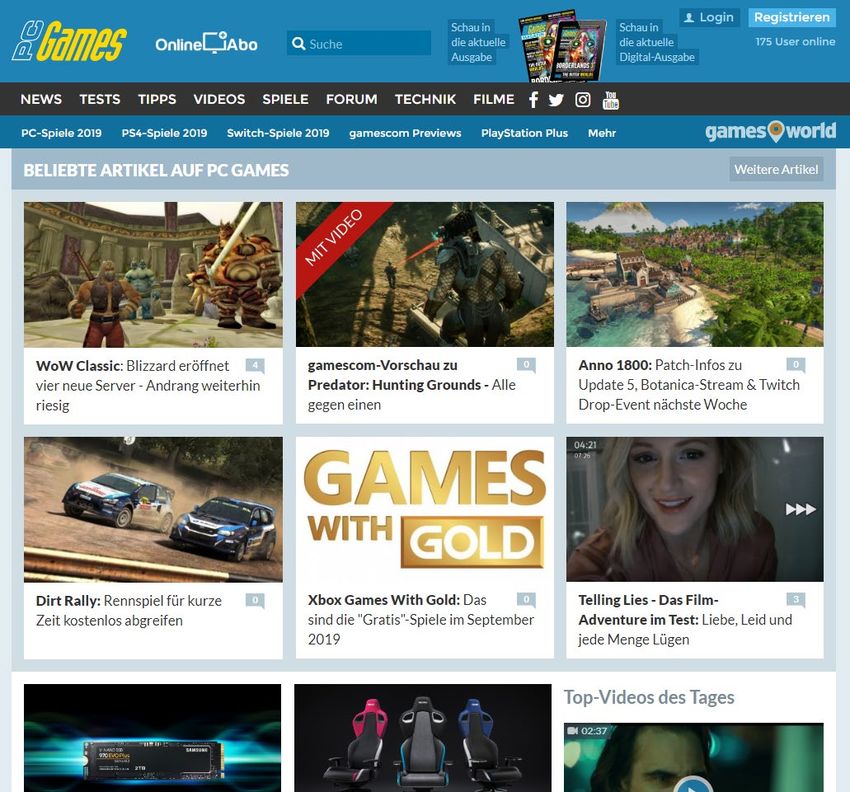850x792 pixels.
Task: Open the Samsung SSD article thumbnail
Action: point(152,738)
